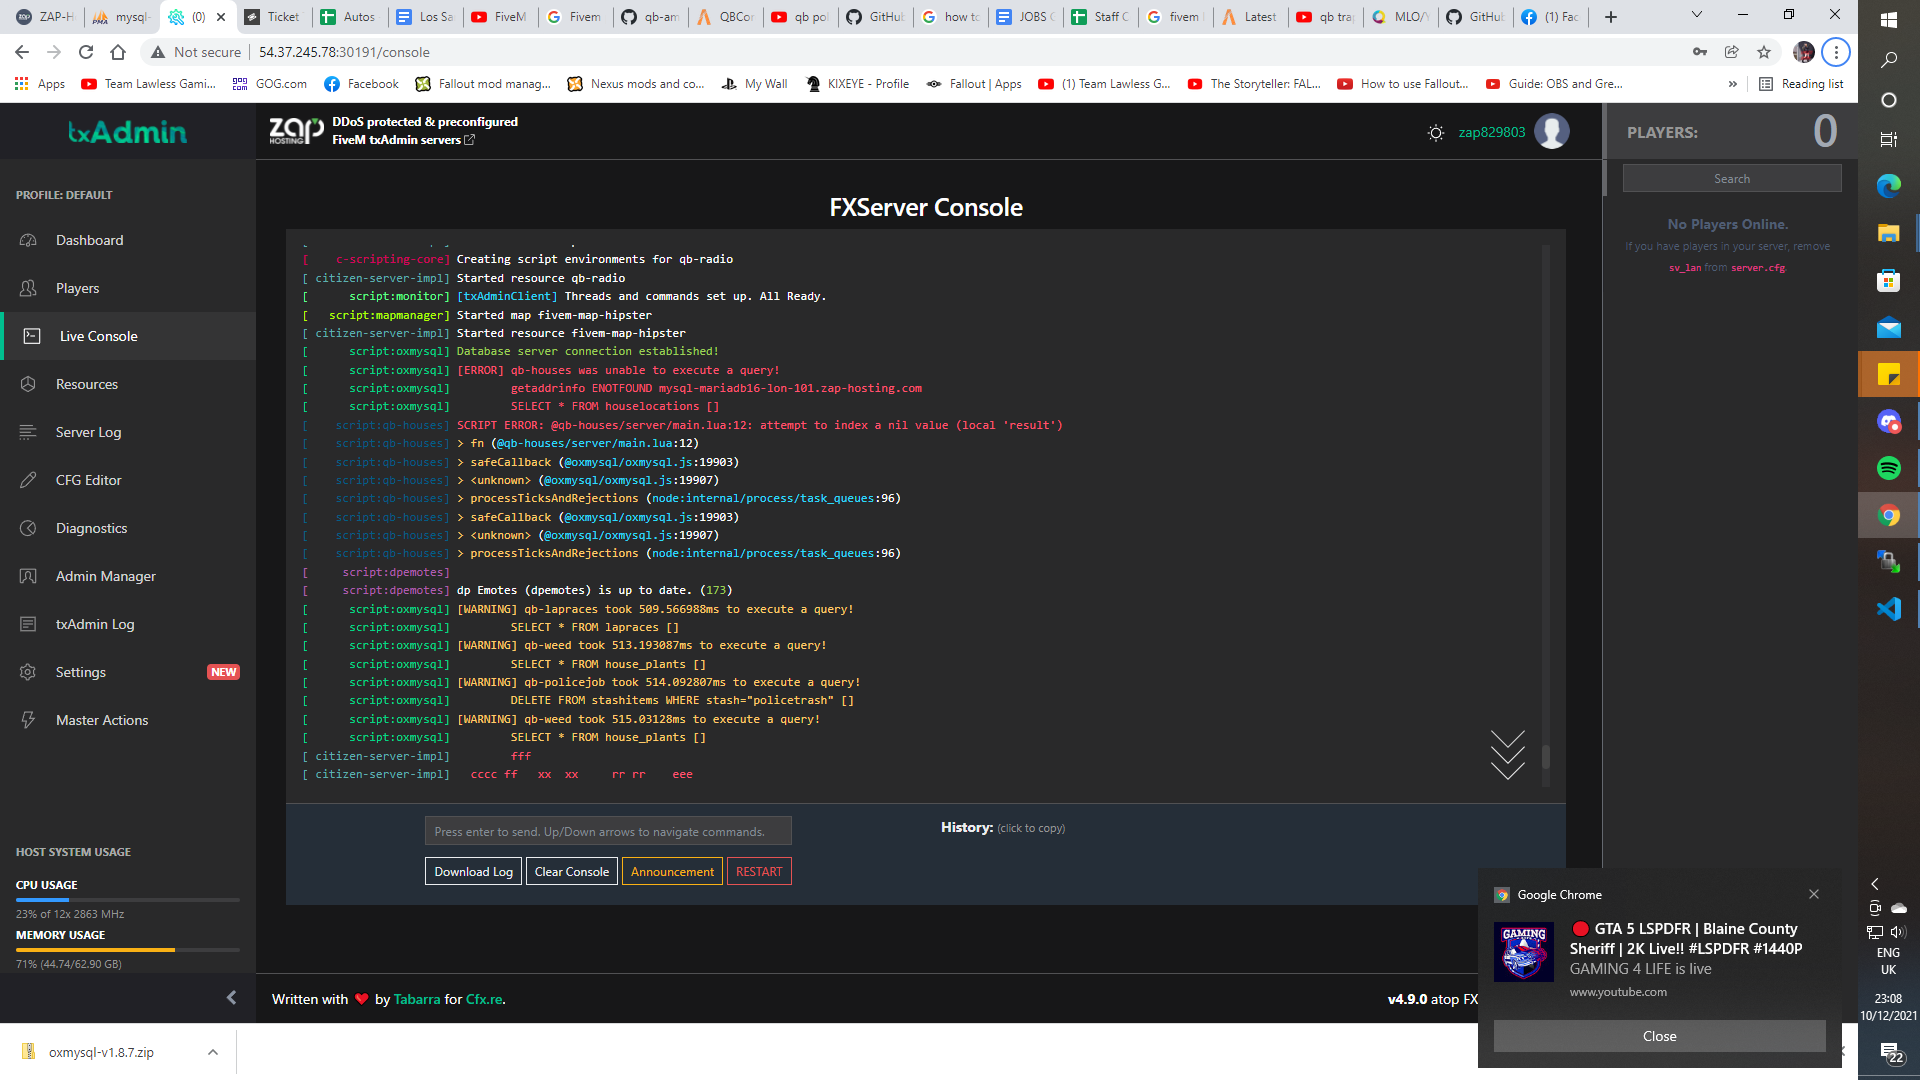1920x1080 pixels.
Task: Click the Resources sidebar icon
Action: [28, 384]
